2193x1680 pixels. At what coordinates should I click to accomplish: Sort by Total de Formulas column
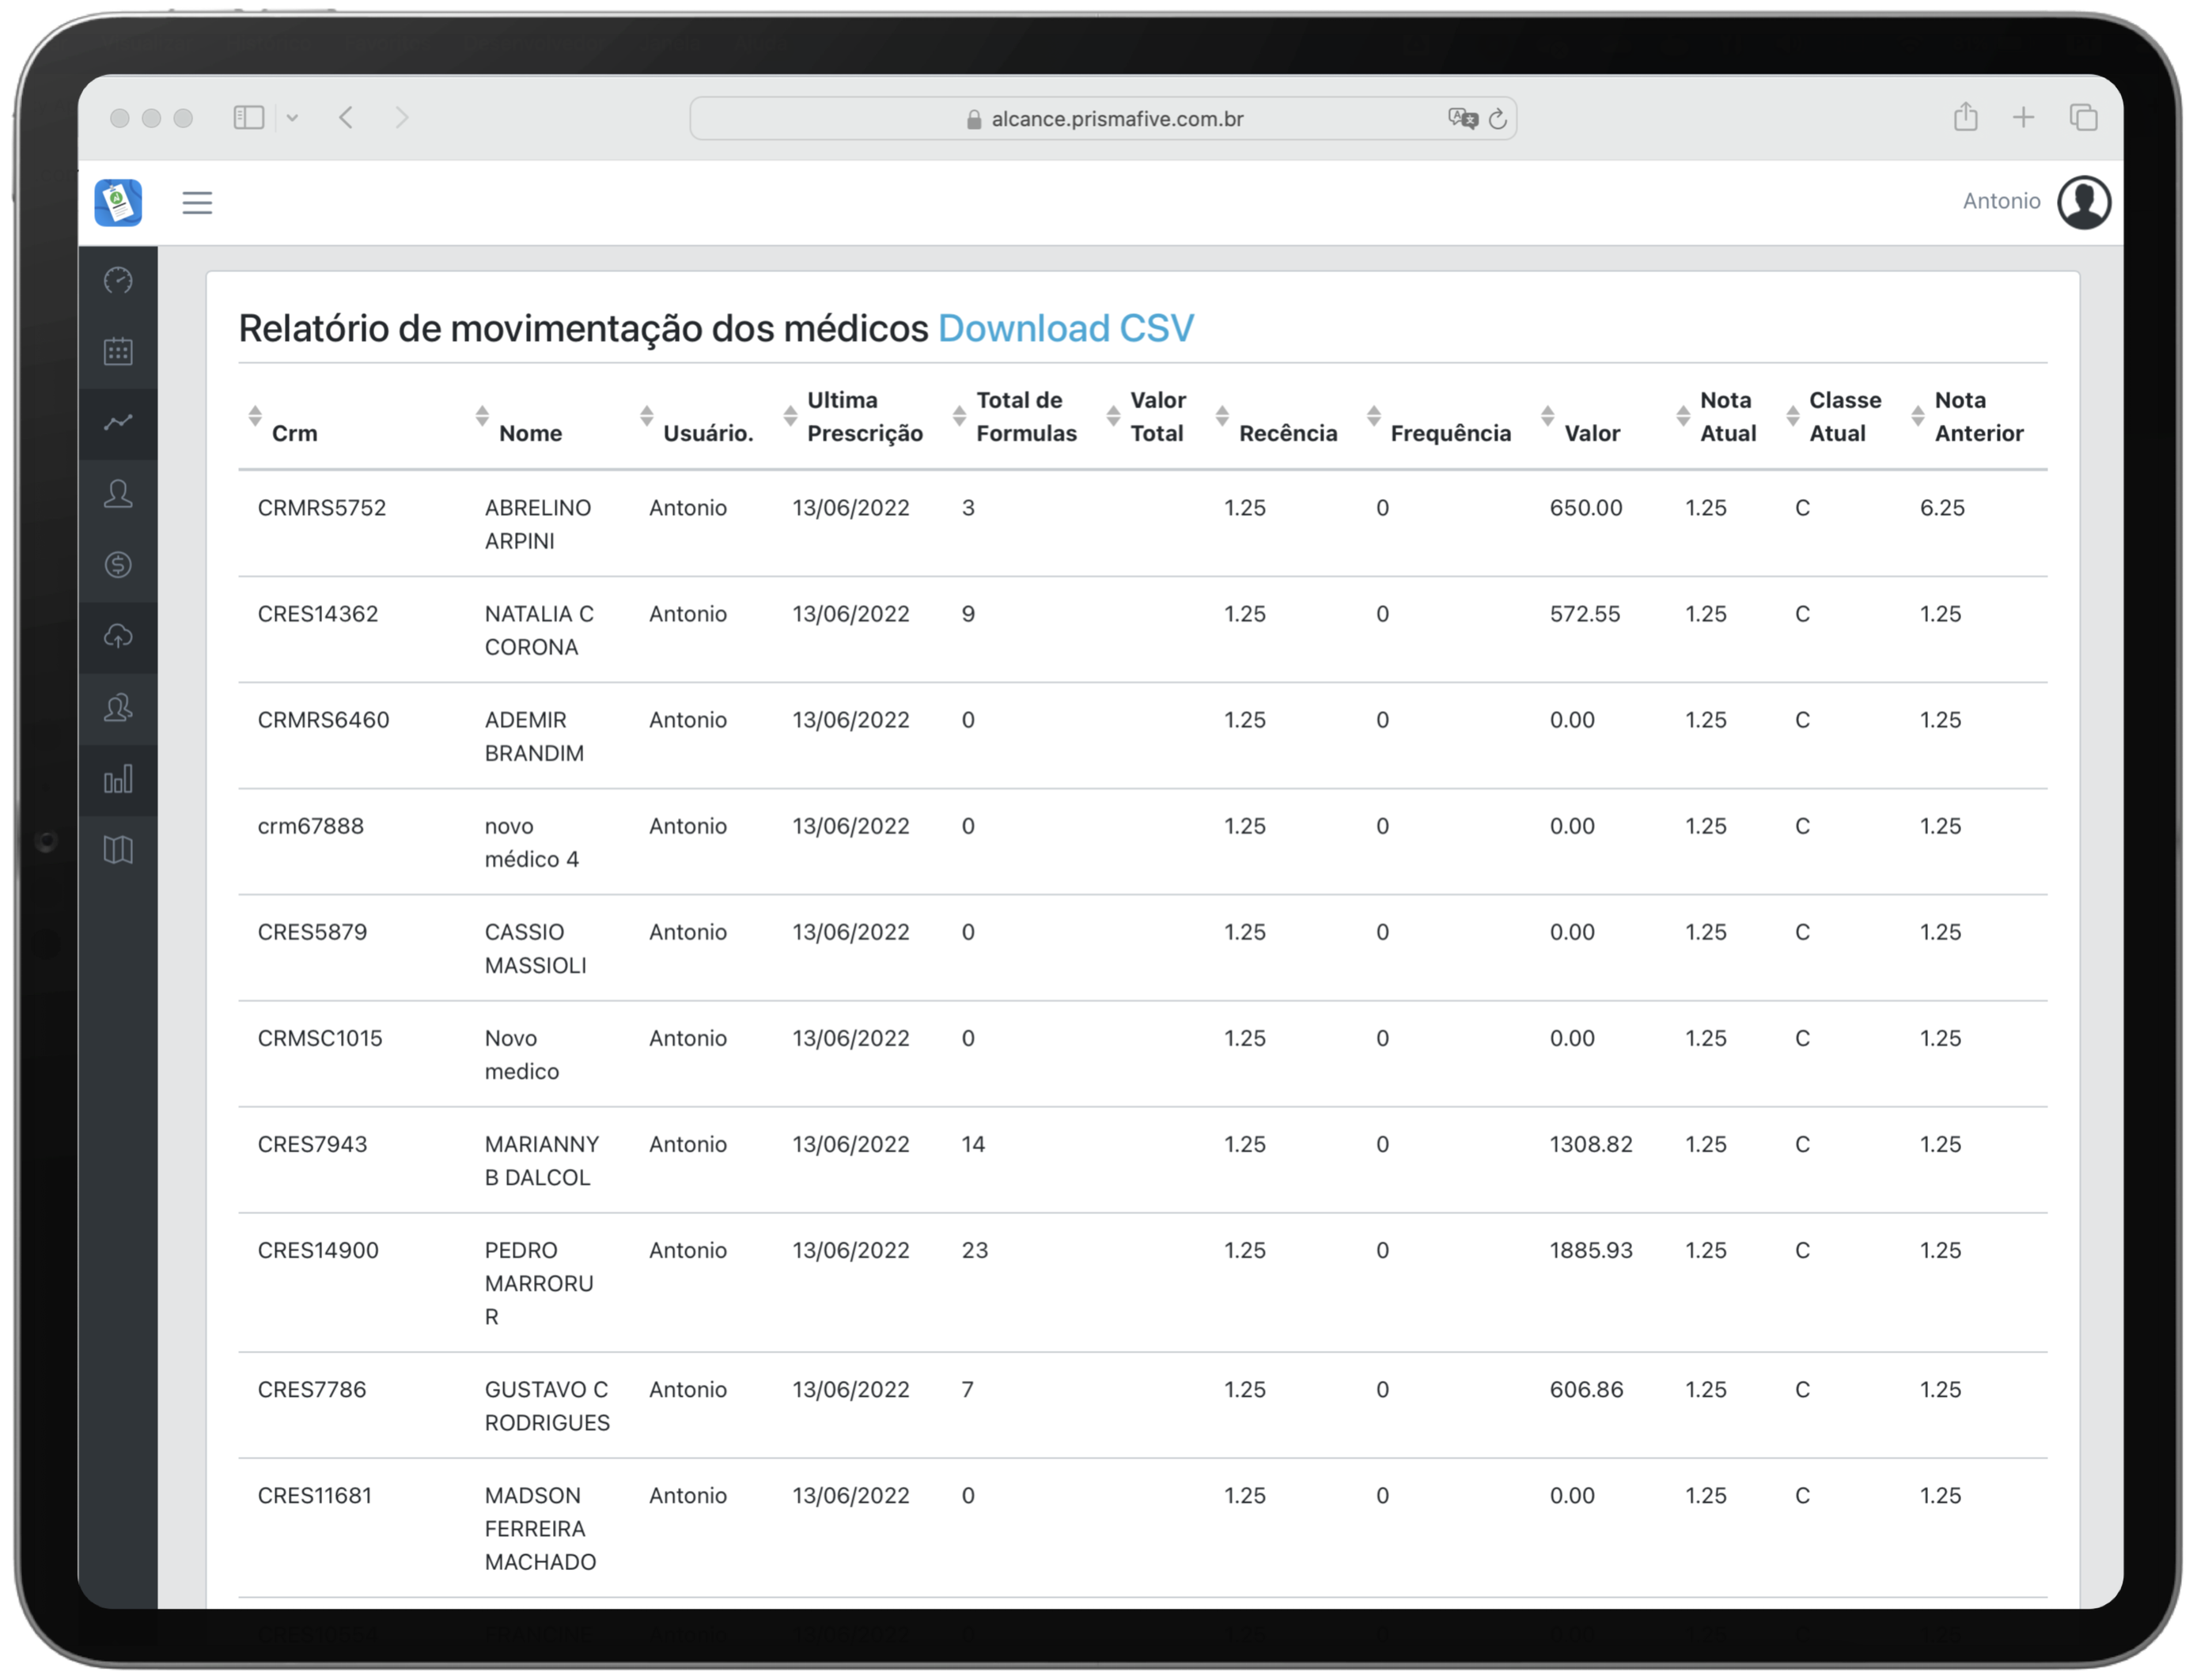click(x=1025, y=416)
